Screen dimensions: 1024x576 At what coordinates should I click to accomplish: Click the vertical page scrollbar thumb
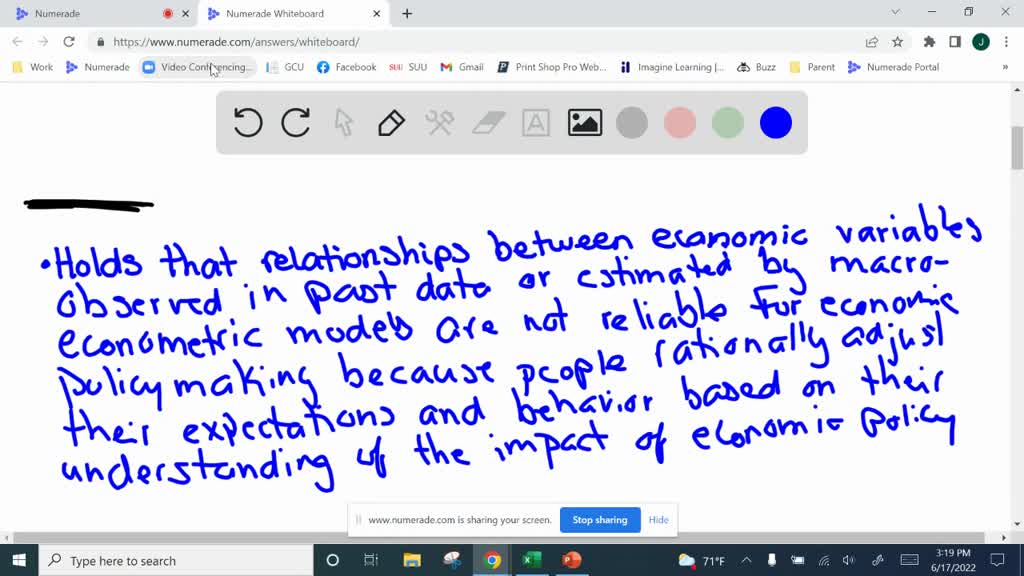click(x=1017, y=148)
